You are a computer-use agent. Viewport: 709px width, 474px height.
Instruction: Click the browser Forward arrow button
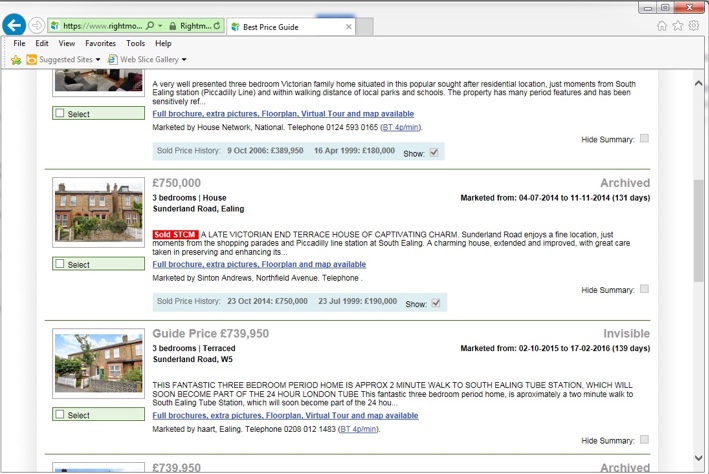pyautogui.click(x=37, y=25)
